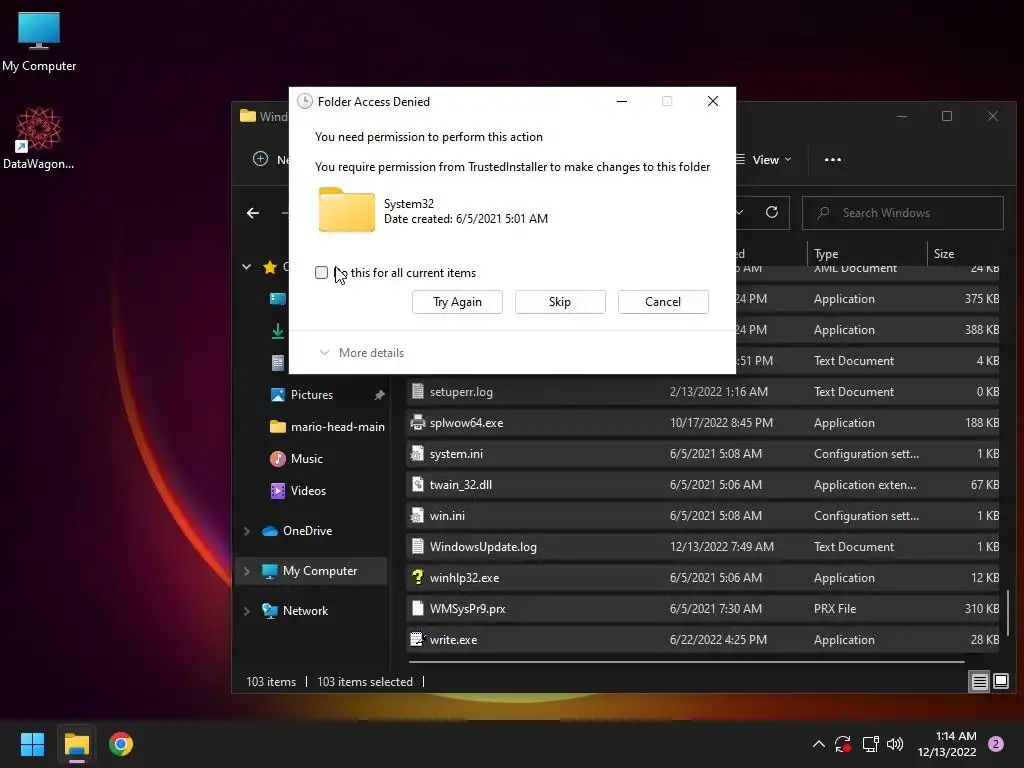Switch to large icons view in status bar
Screen dimensions: 1024x768
point(1000,682)
